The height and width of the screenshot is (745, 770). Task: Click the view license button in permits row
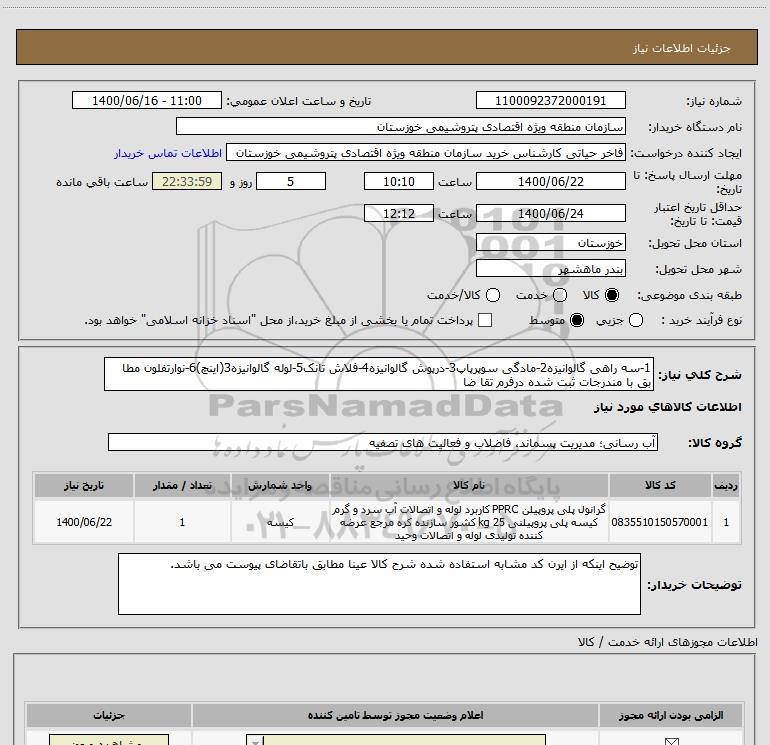109,740
